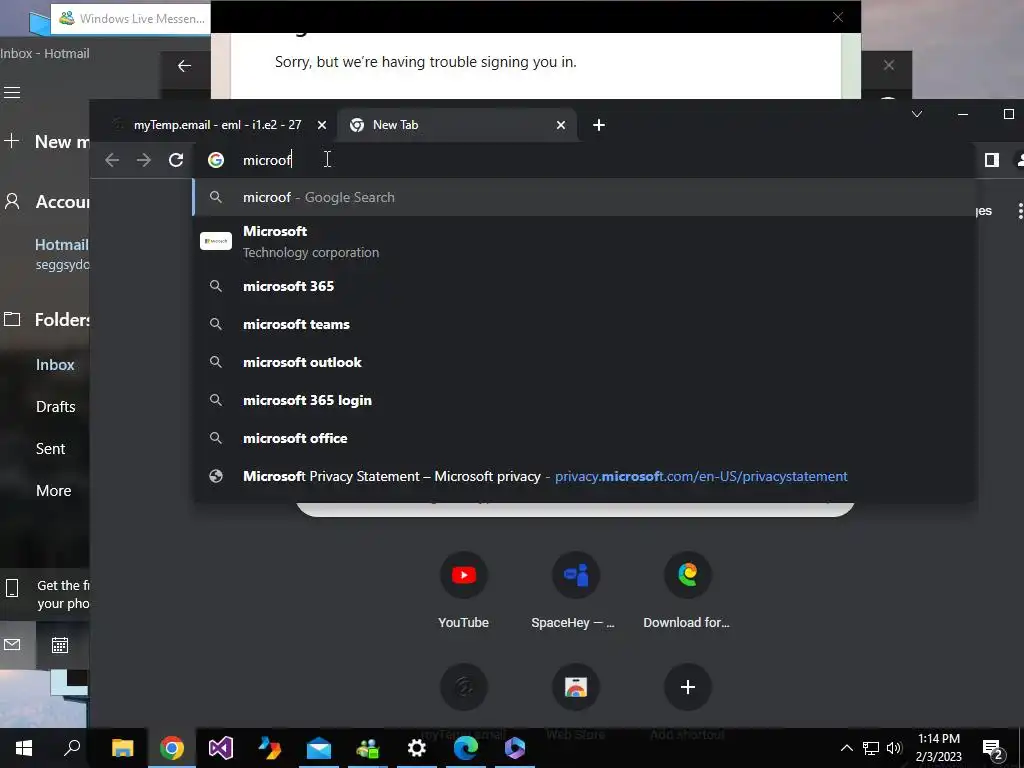This screenshot has width=1024, height=768.
Task: Close the New Tab tab
Action: (561, 125)
